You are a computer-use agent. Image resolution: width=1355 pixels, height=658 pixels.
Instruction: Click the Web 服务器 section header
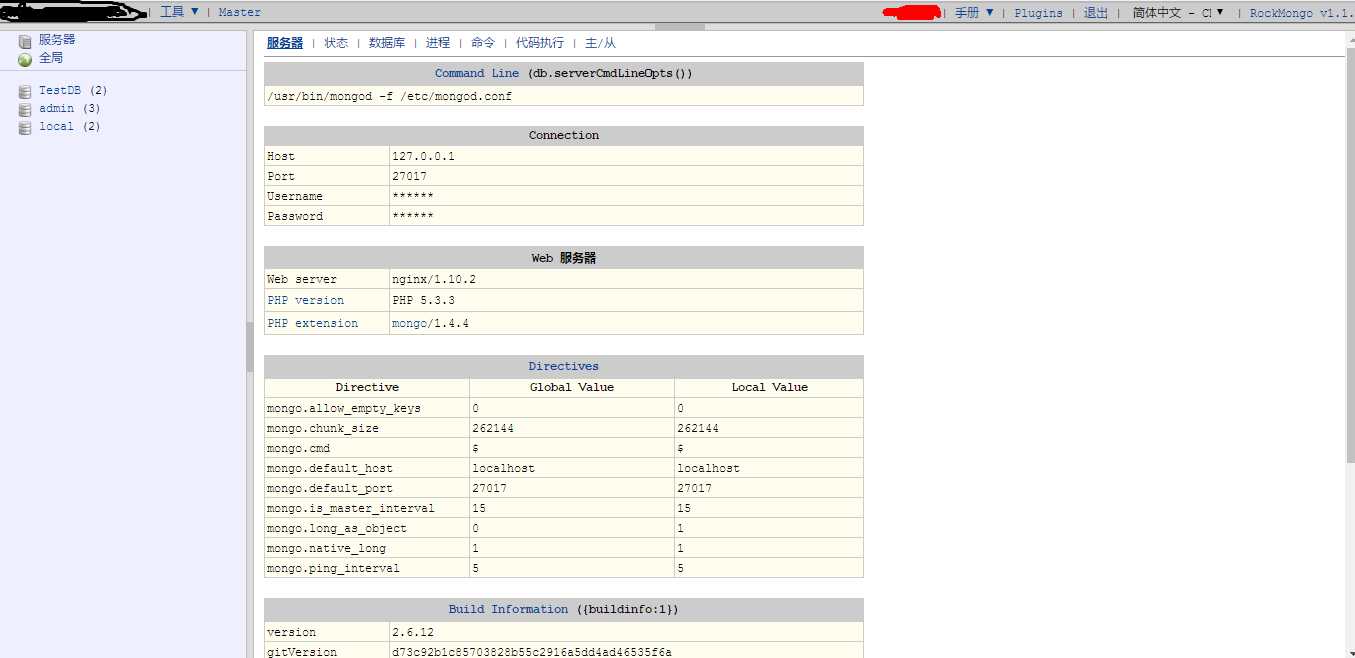(564, 257)
